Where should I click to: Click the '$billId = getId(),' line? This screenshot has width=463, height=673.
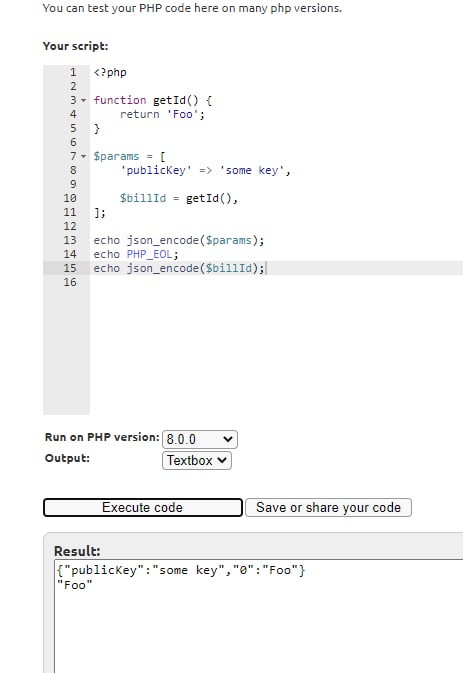tap(179, 198)
